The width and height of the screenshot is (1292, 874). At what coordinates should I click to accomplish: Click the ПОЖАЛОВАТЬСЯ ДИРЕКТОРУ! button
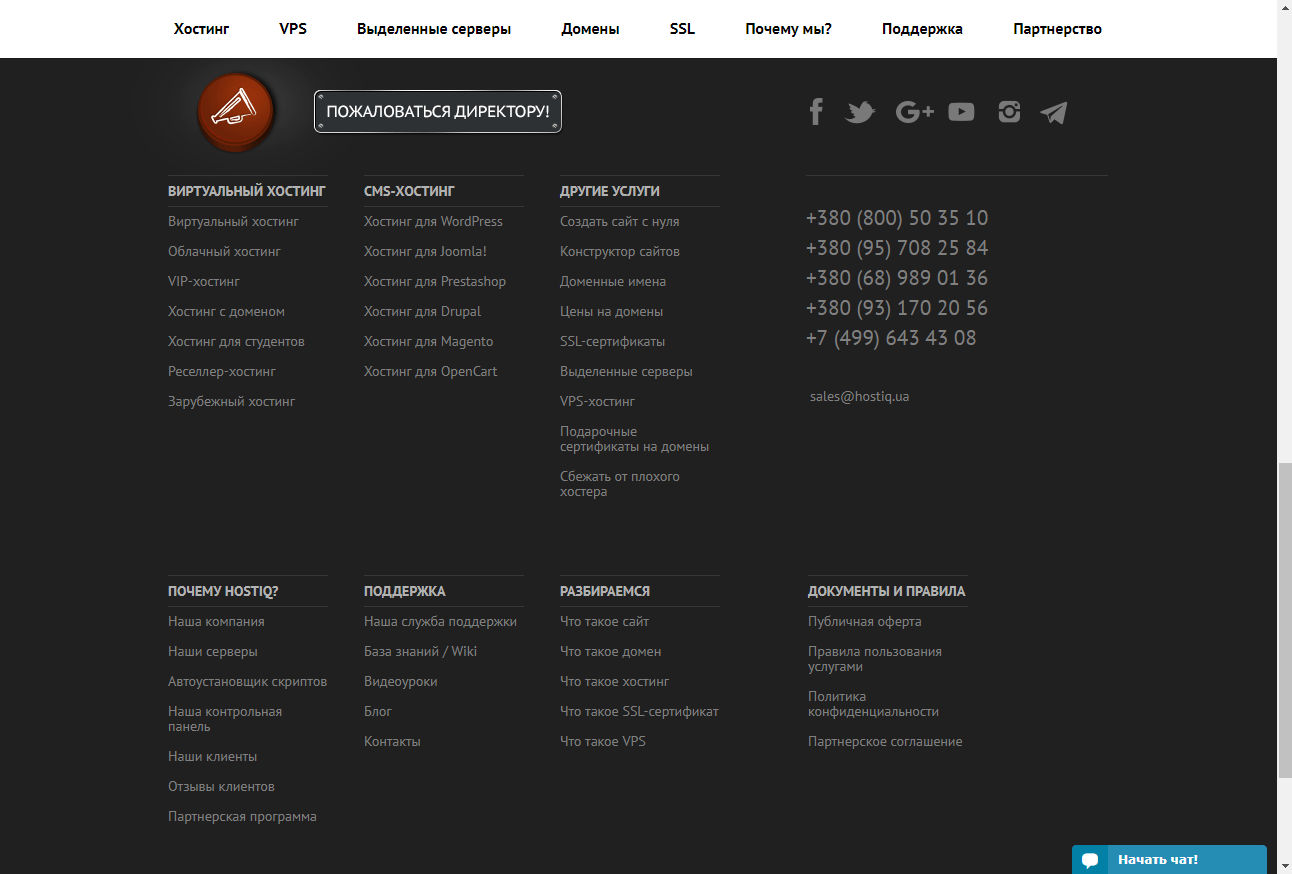438,111
